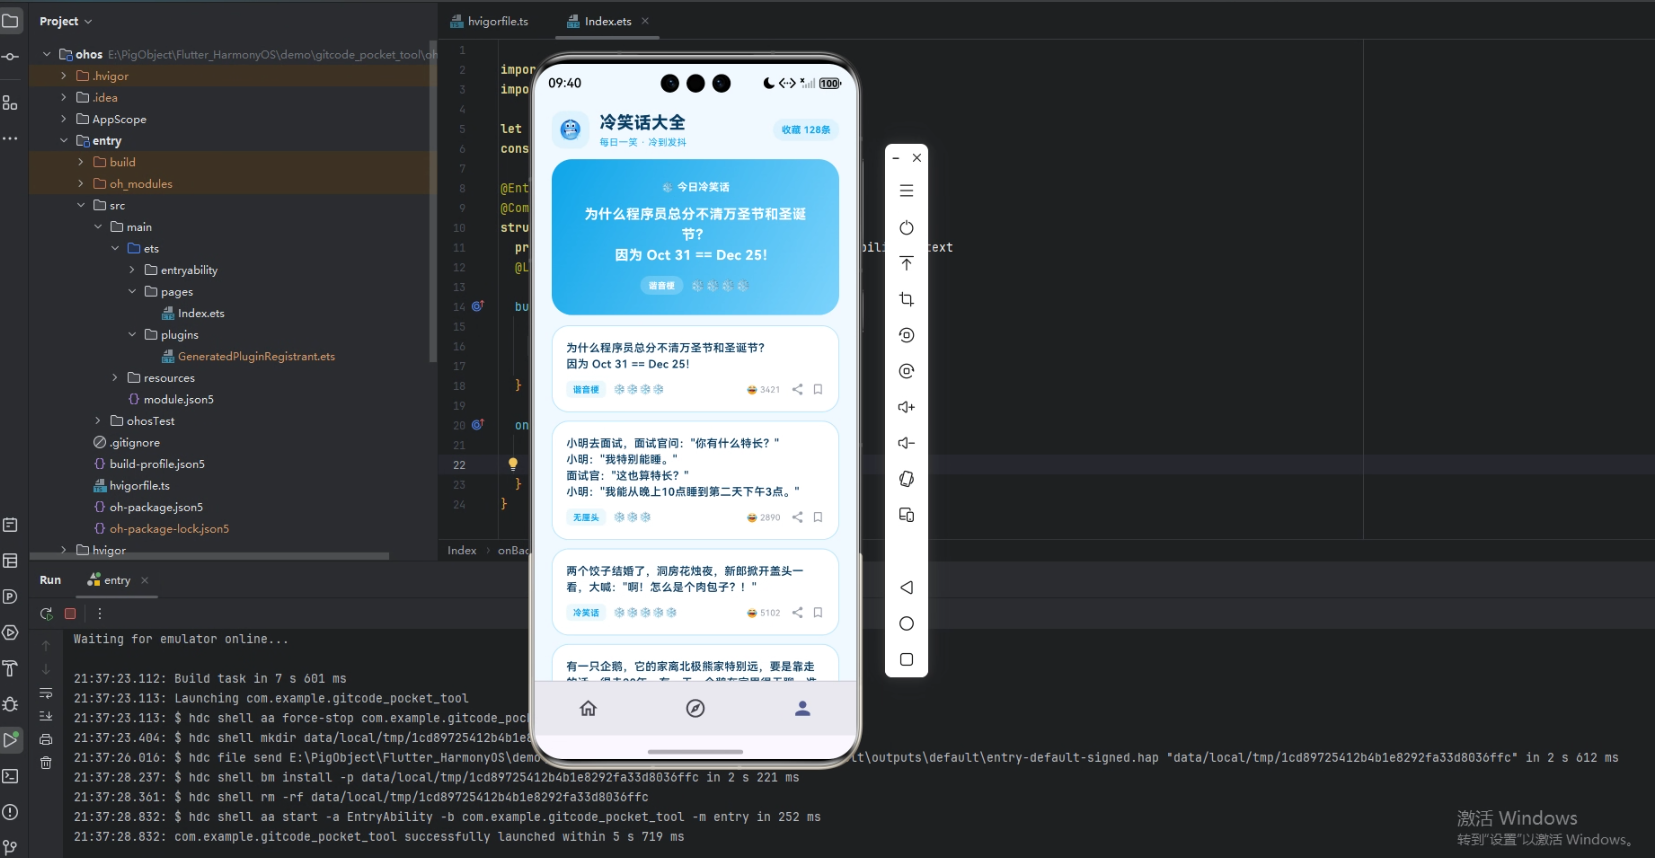Tap the emulator home circle button
Viewport: 1655px width, 858px height.
pos(906,624)
